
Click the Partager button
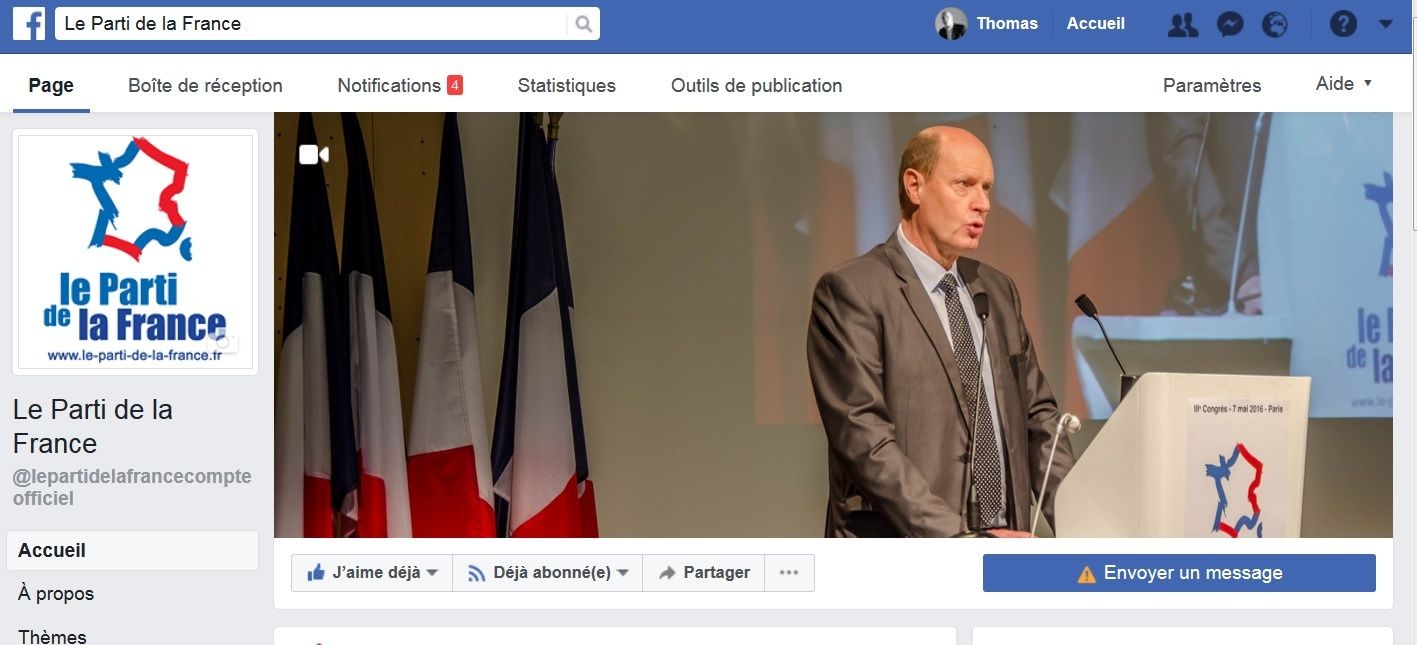704,573
